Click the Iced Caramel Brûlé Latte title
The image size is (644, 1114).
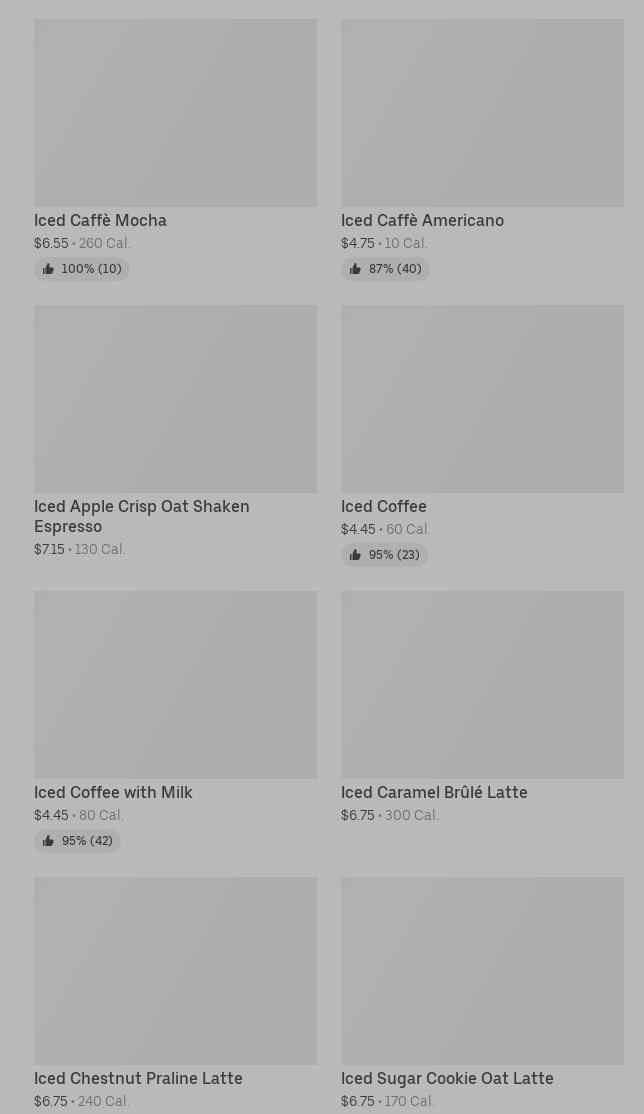coord(434,792)
